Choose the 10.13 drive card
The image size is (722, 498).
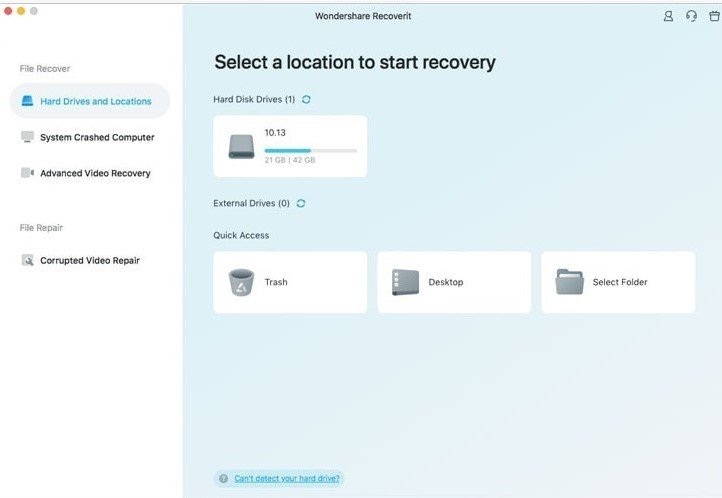290,146
